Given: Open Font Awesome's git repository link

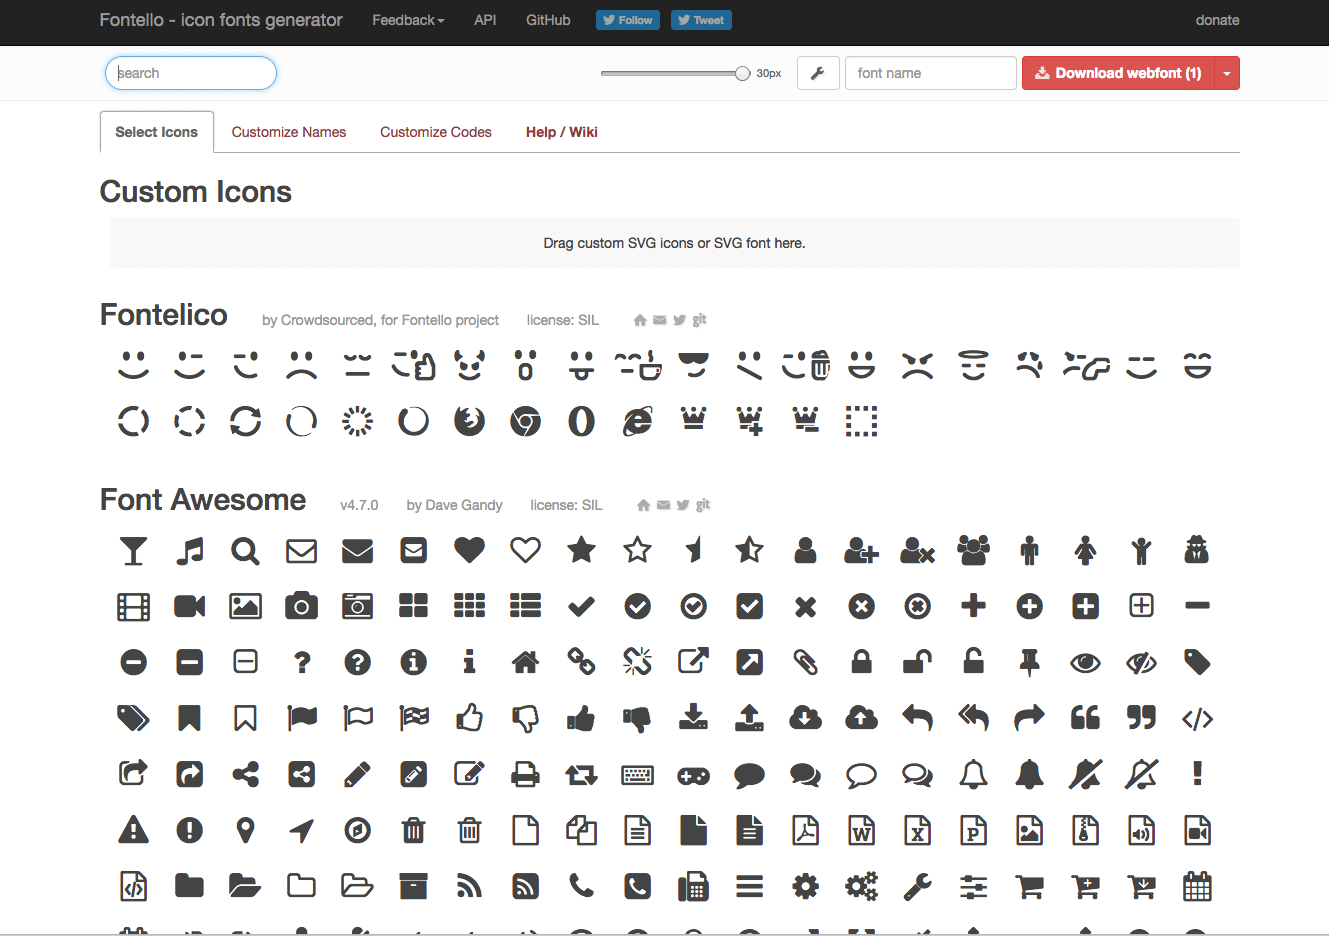Looking at the screenshot, I should (703, 505).
